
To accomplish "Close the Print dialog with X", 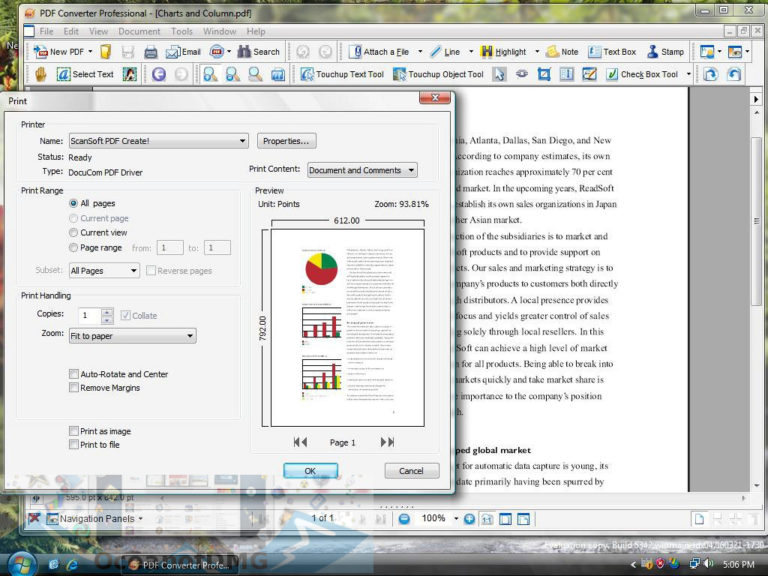I will (x=435, y=98).
